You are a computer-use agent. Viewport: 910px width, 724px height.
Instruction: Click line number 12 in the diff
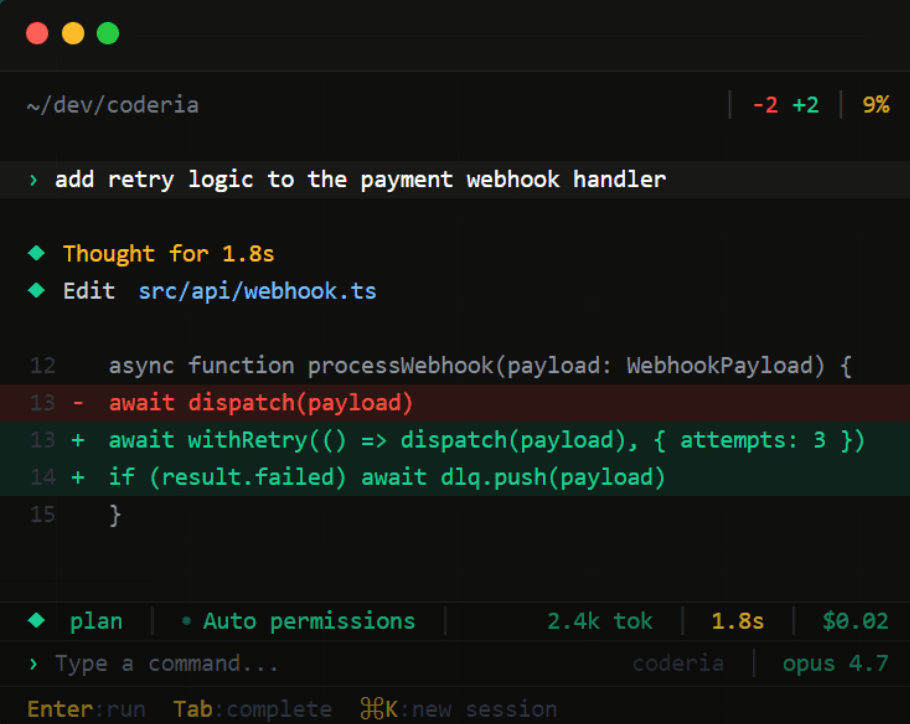click(42, 365)
